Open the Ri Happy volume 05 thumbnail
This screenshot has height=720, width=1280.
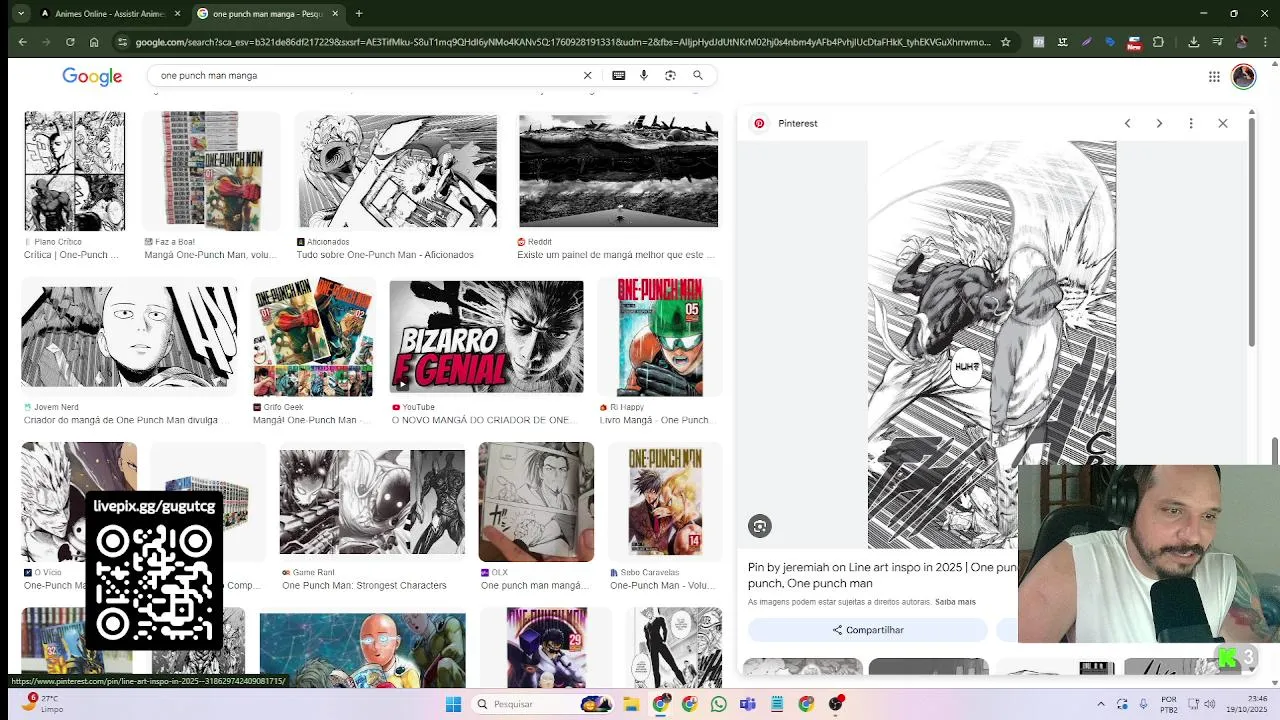(x=660, y=337)
